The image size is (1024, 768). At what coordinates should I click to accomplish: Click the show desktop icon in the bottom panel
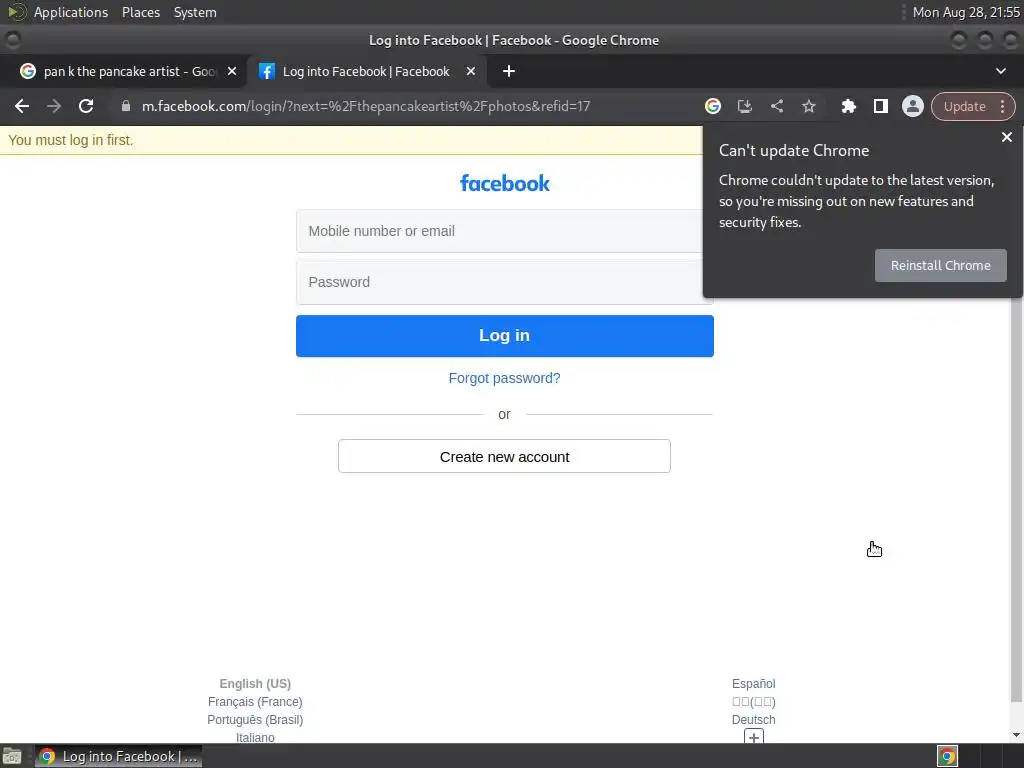click(x=12, y=756)
